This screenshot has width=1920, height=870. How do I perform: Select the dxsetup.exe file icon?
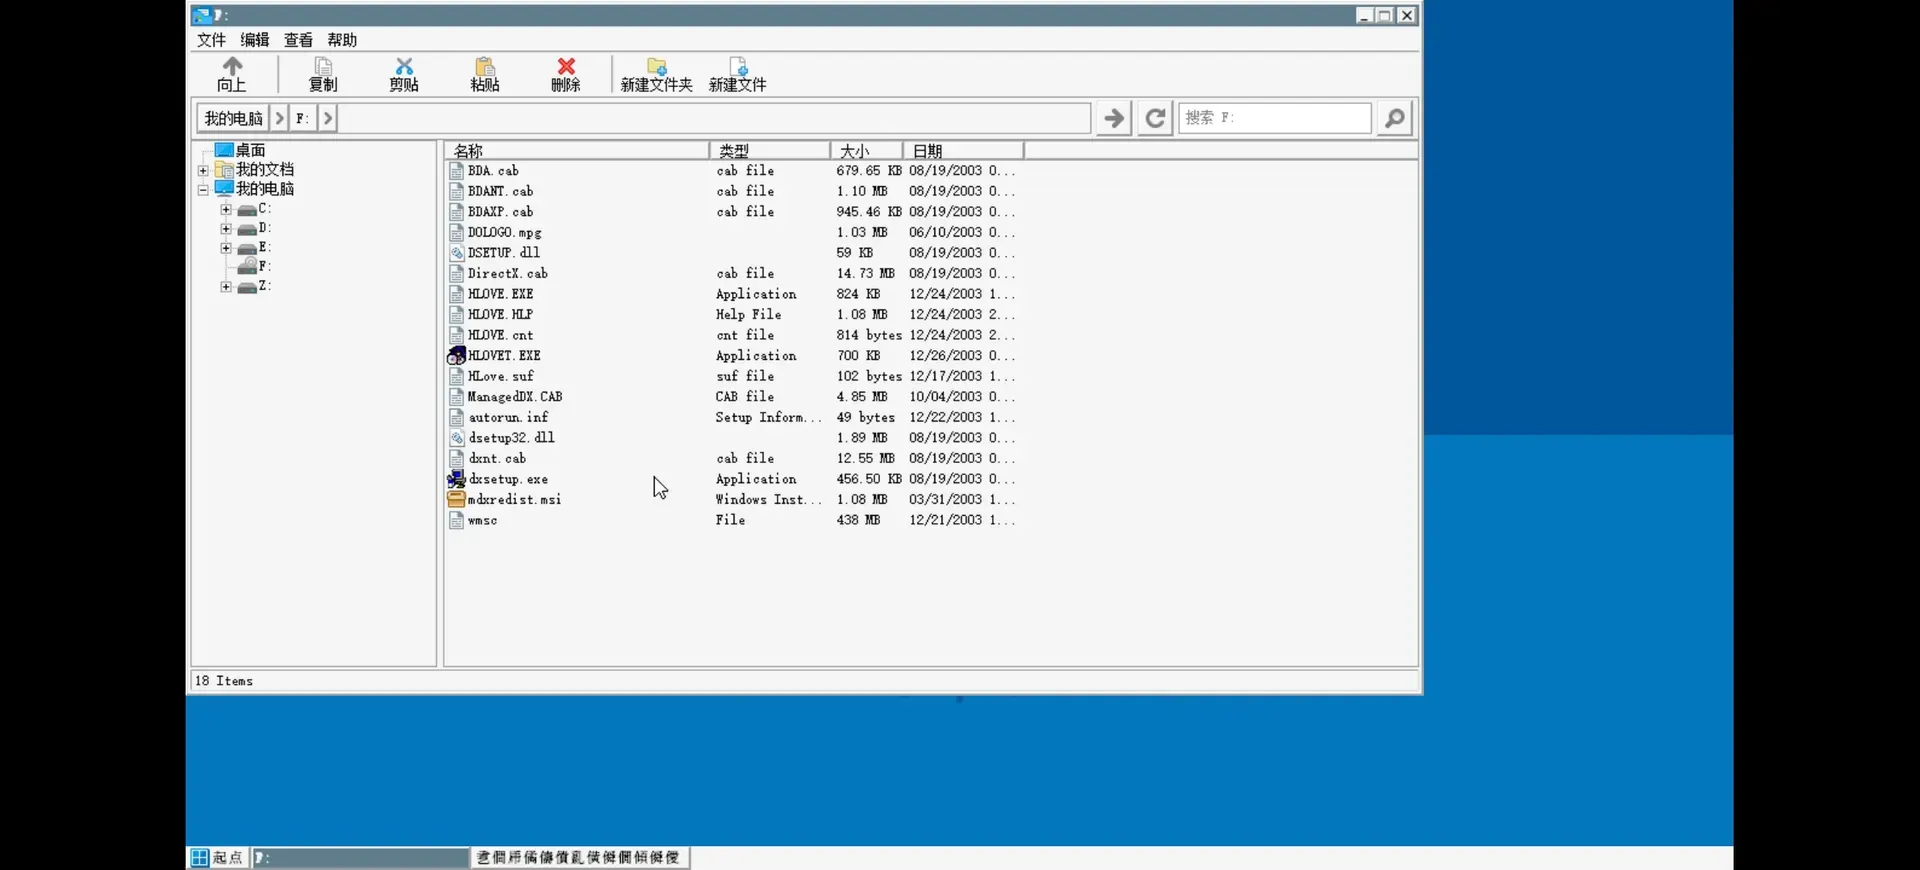(456, 479)
